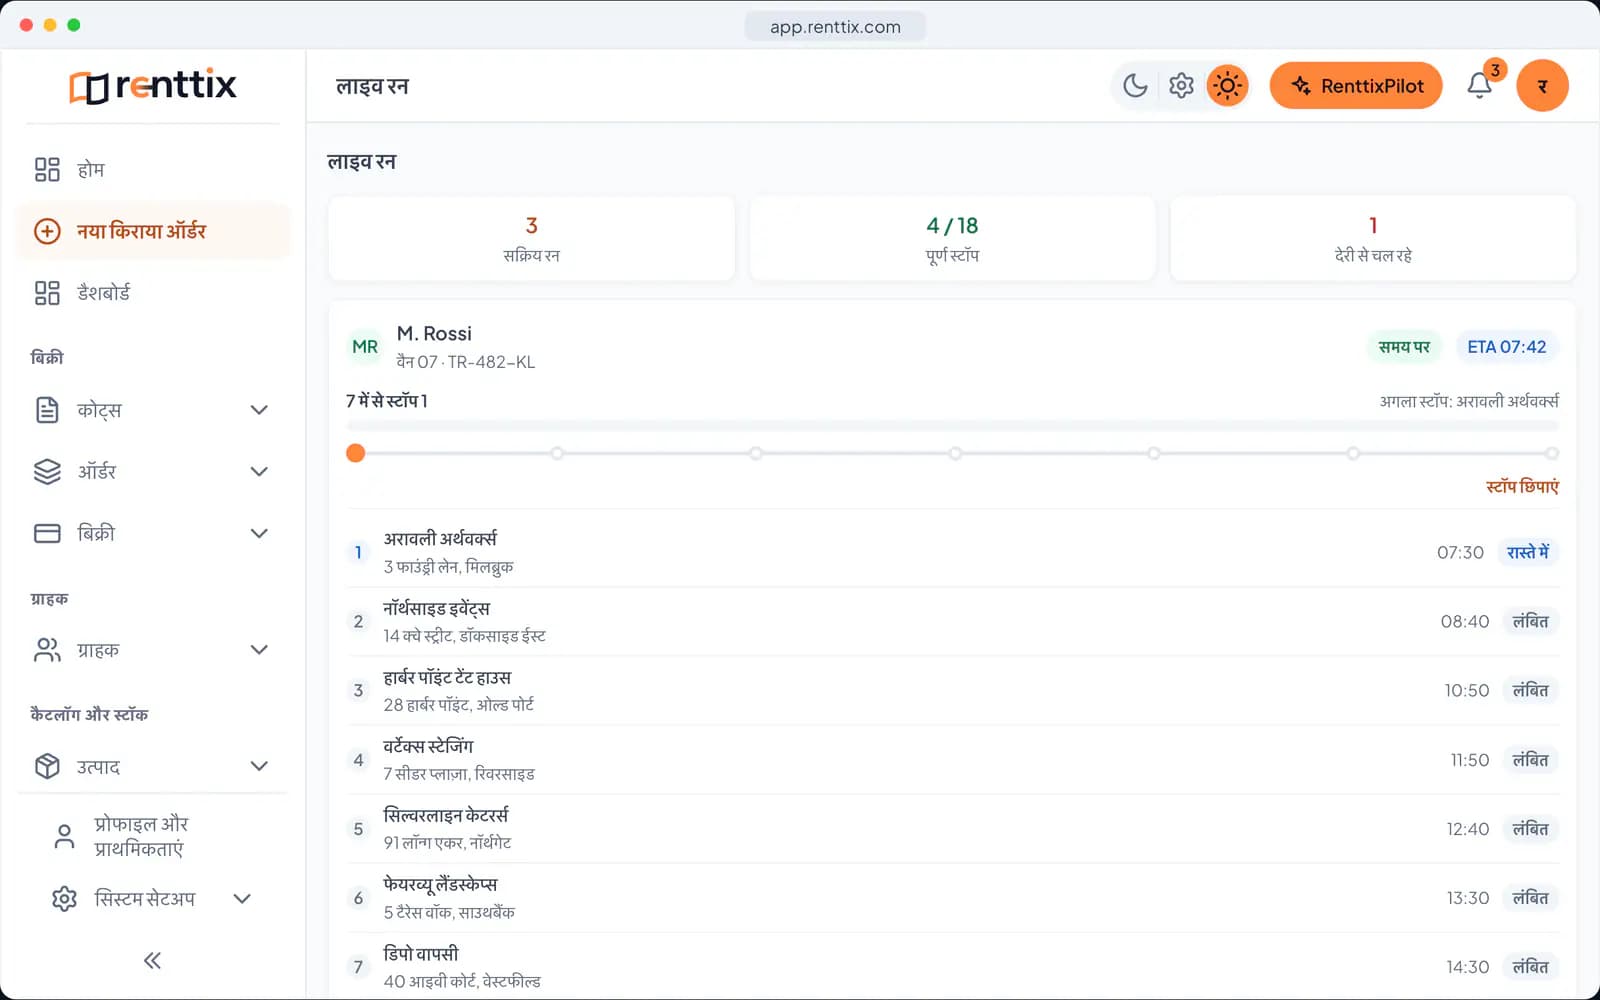
Task: Click the रास्ते में status badge
Action: pyautogui.click(x=1528, y=552)
